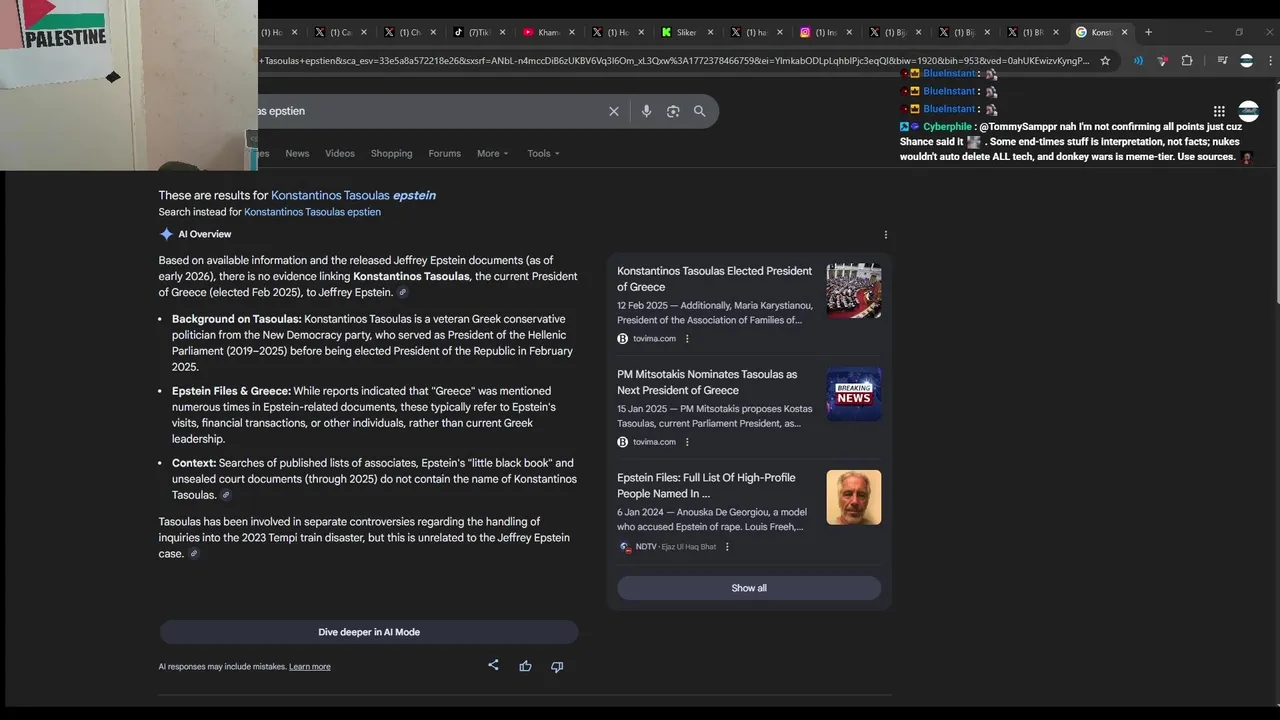Switch to News results tab
The image size is (1280, 720).
tap(297, 153)
